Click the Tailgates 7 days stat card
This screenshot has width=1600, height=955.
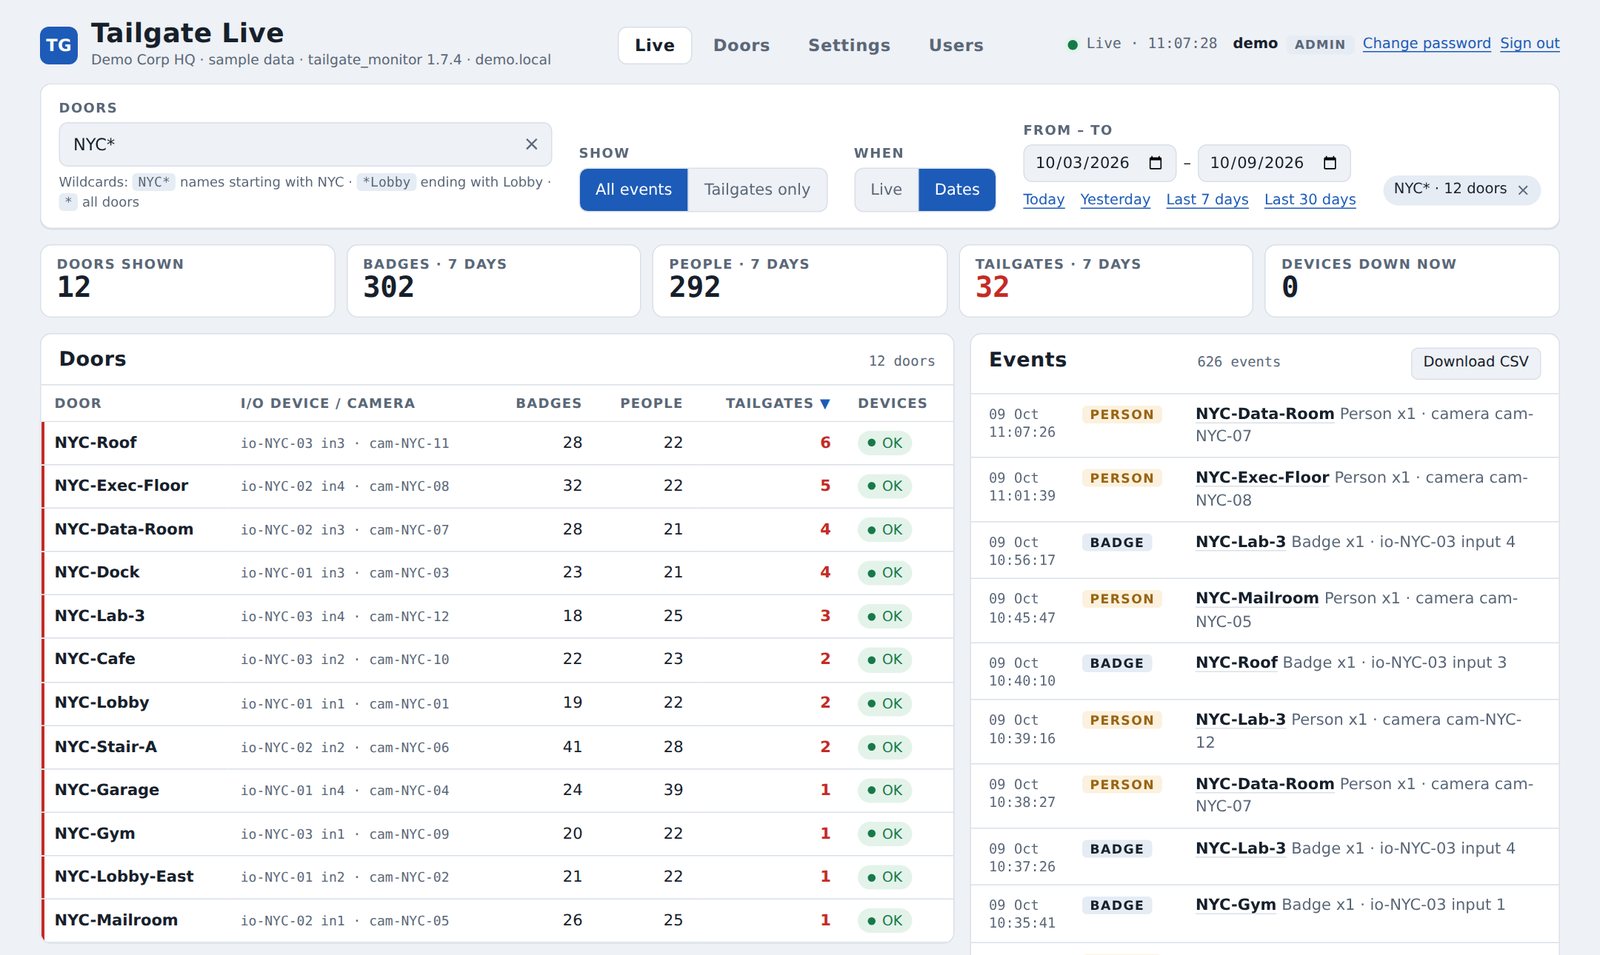pyautogui.click(x=1105, y=281)
